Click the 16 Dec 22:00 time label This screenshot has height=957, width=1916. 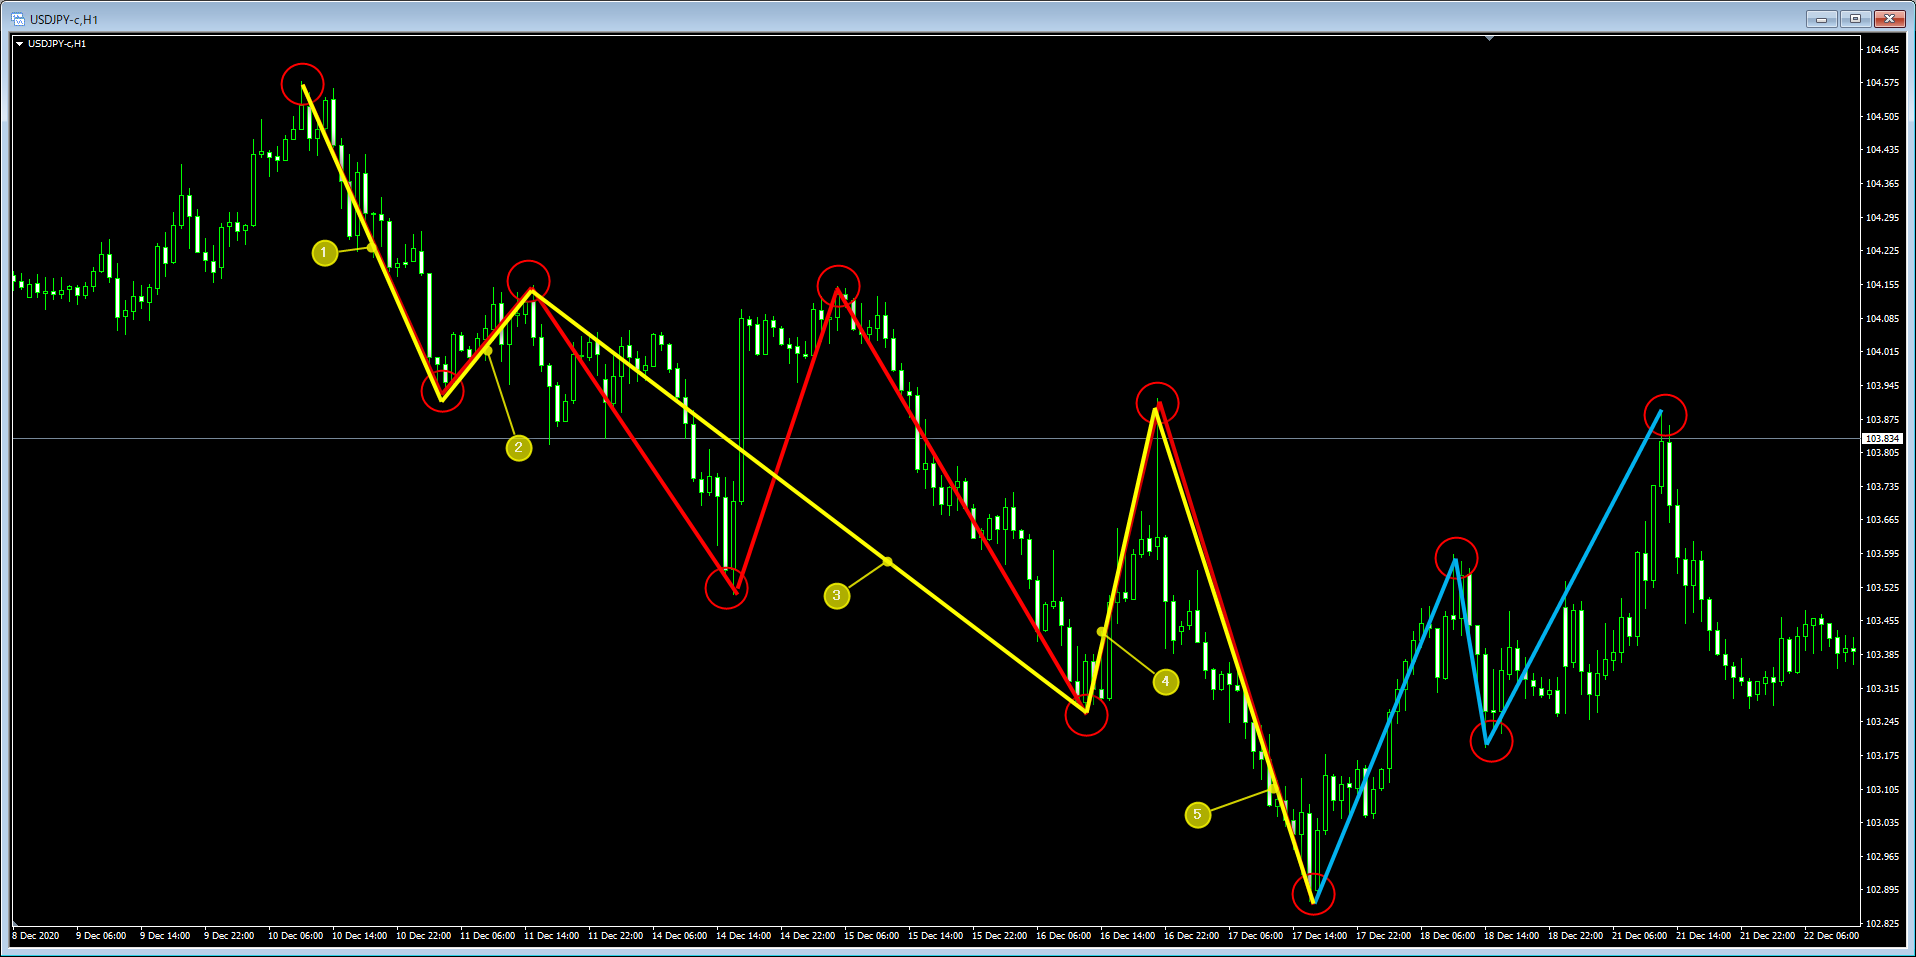pos(1191,936)
